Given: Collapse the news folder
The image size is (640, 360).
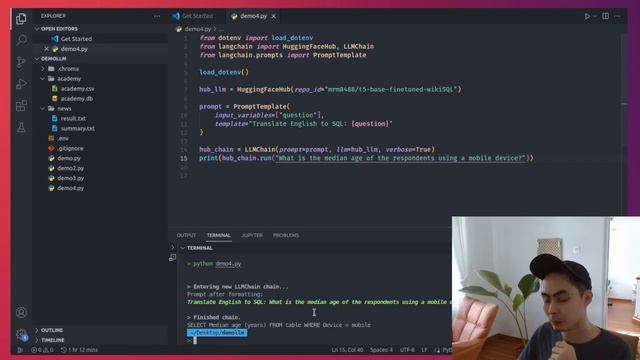Looking at the screenshot, I should tap(64, 109).
